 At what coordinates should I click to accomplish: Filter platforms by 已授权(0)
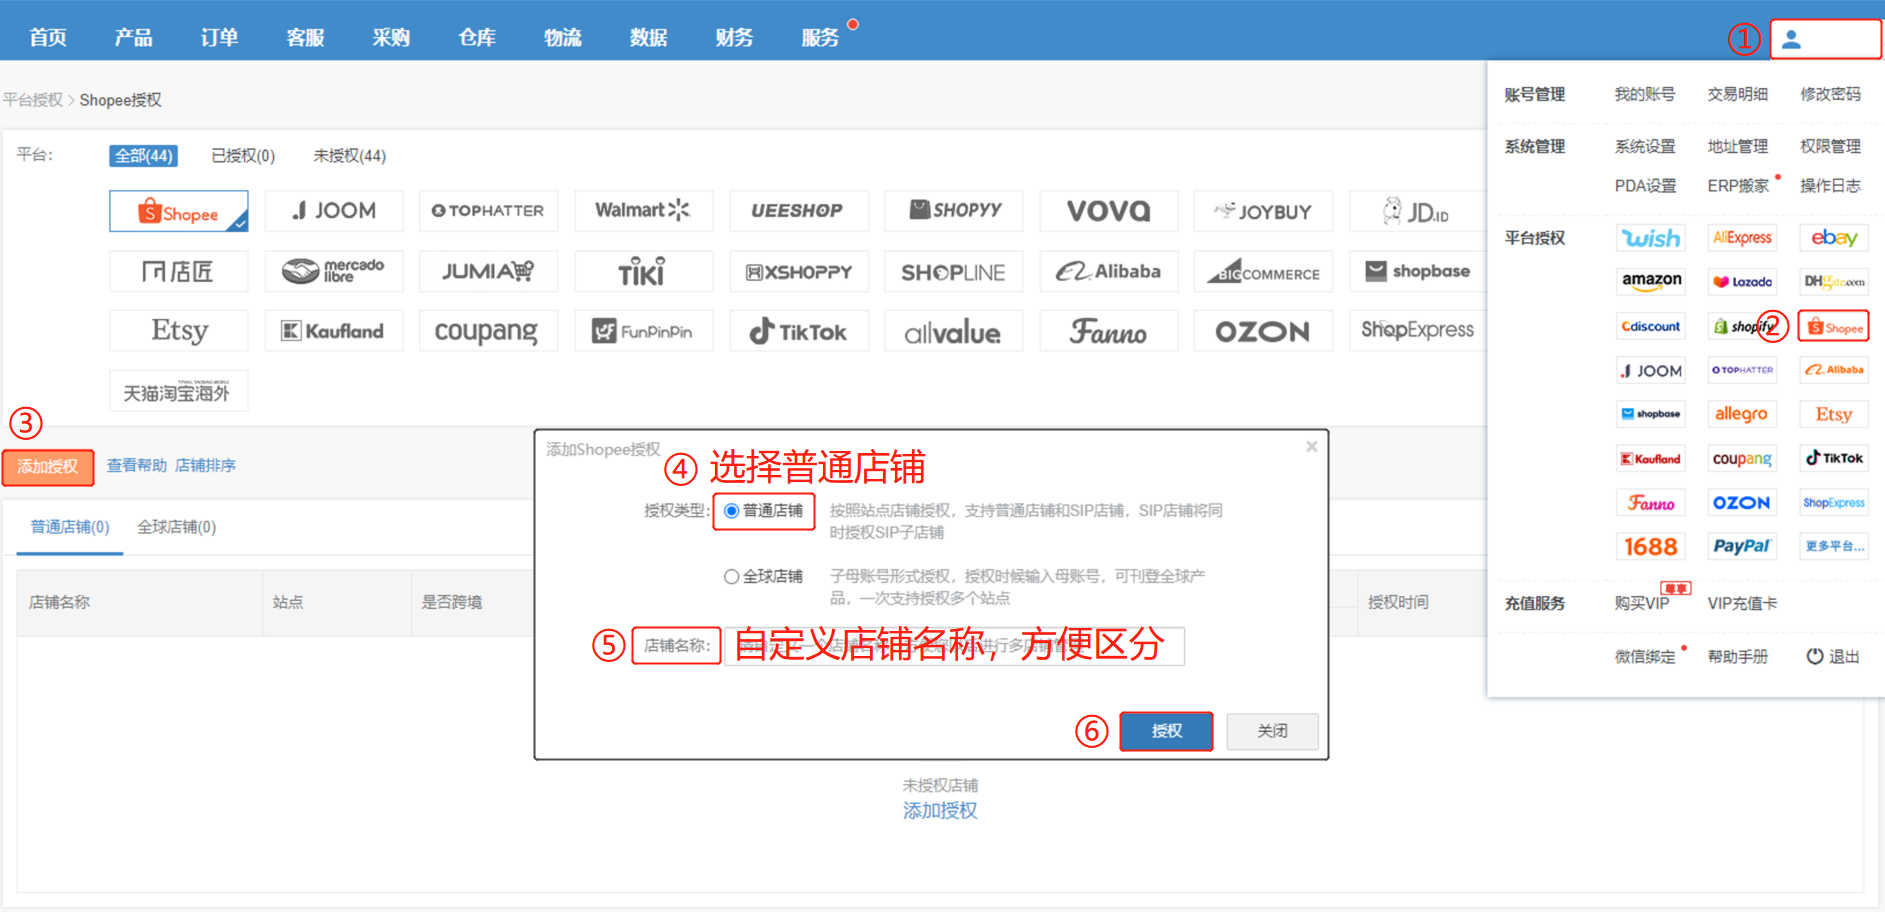click(243, 156)
